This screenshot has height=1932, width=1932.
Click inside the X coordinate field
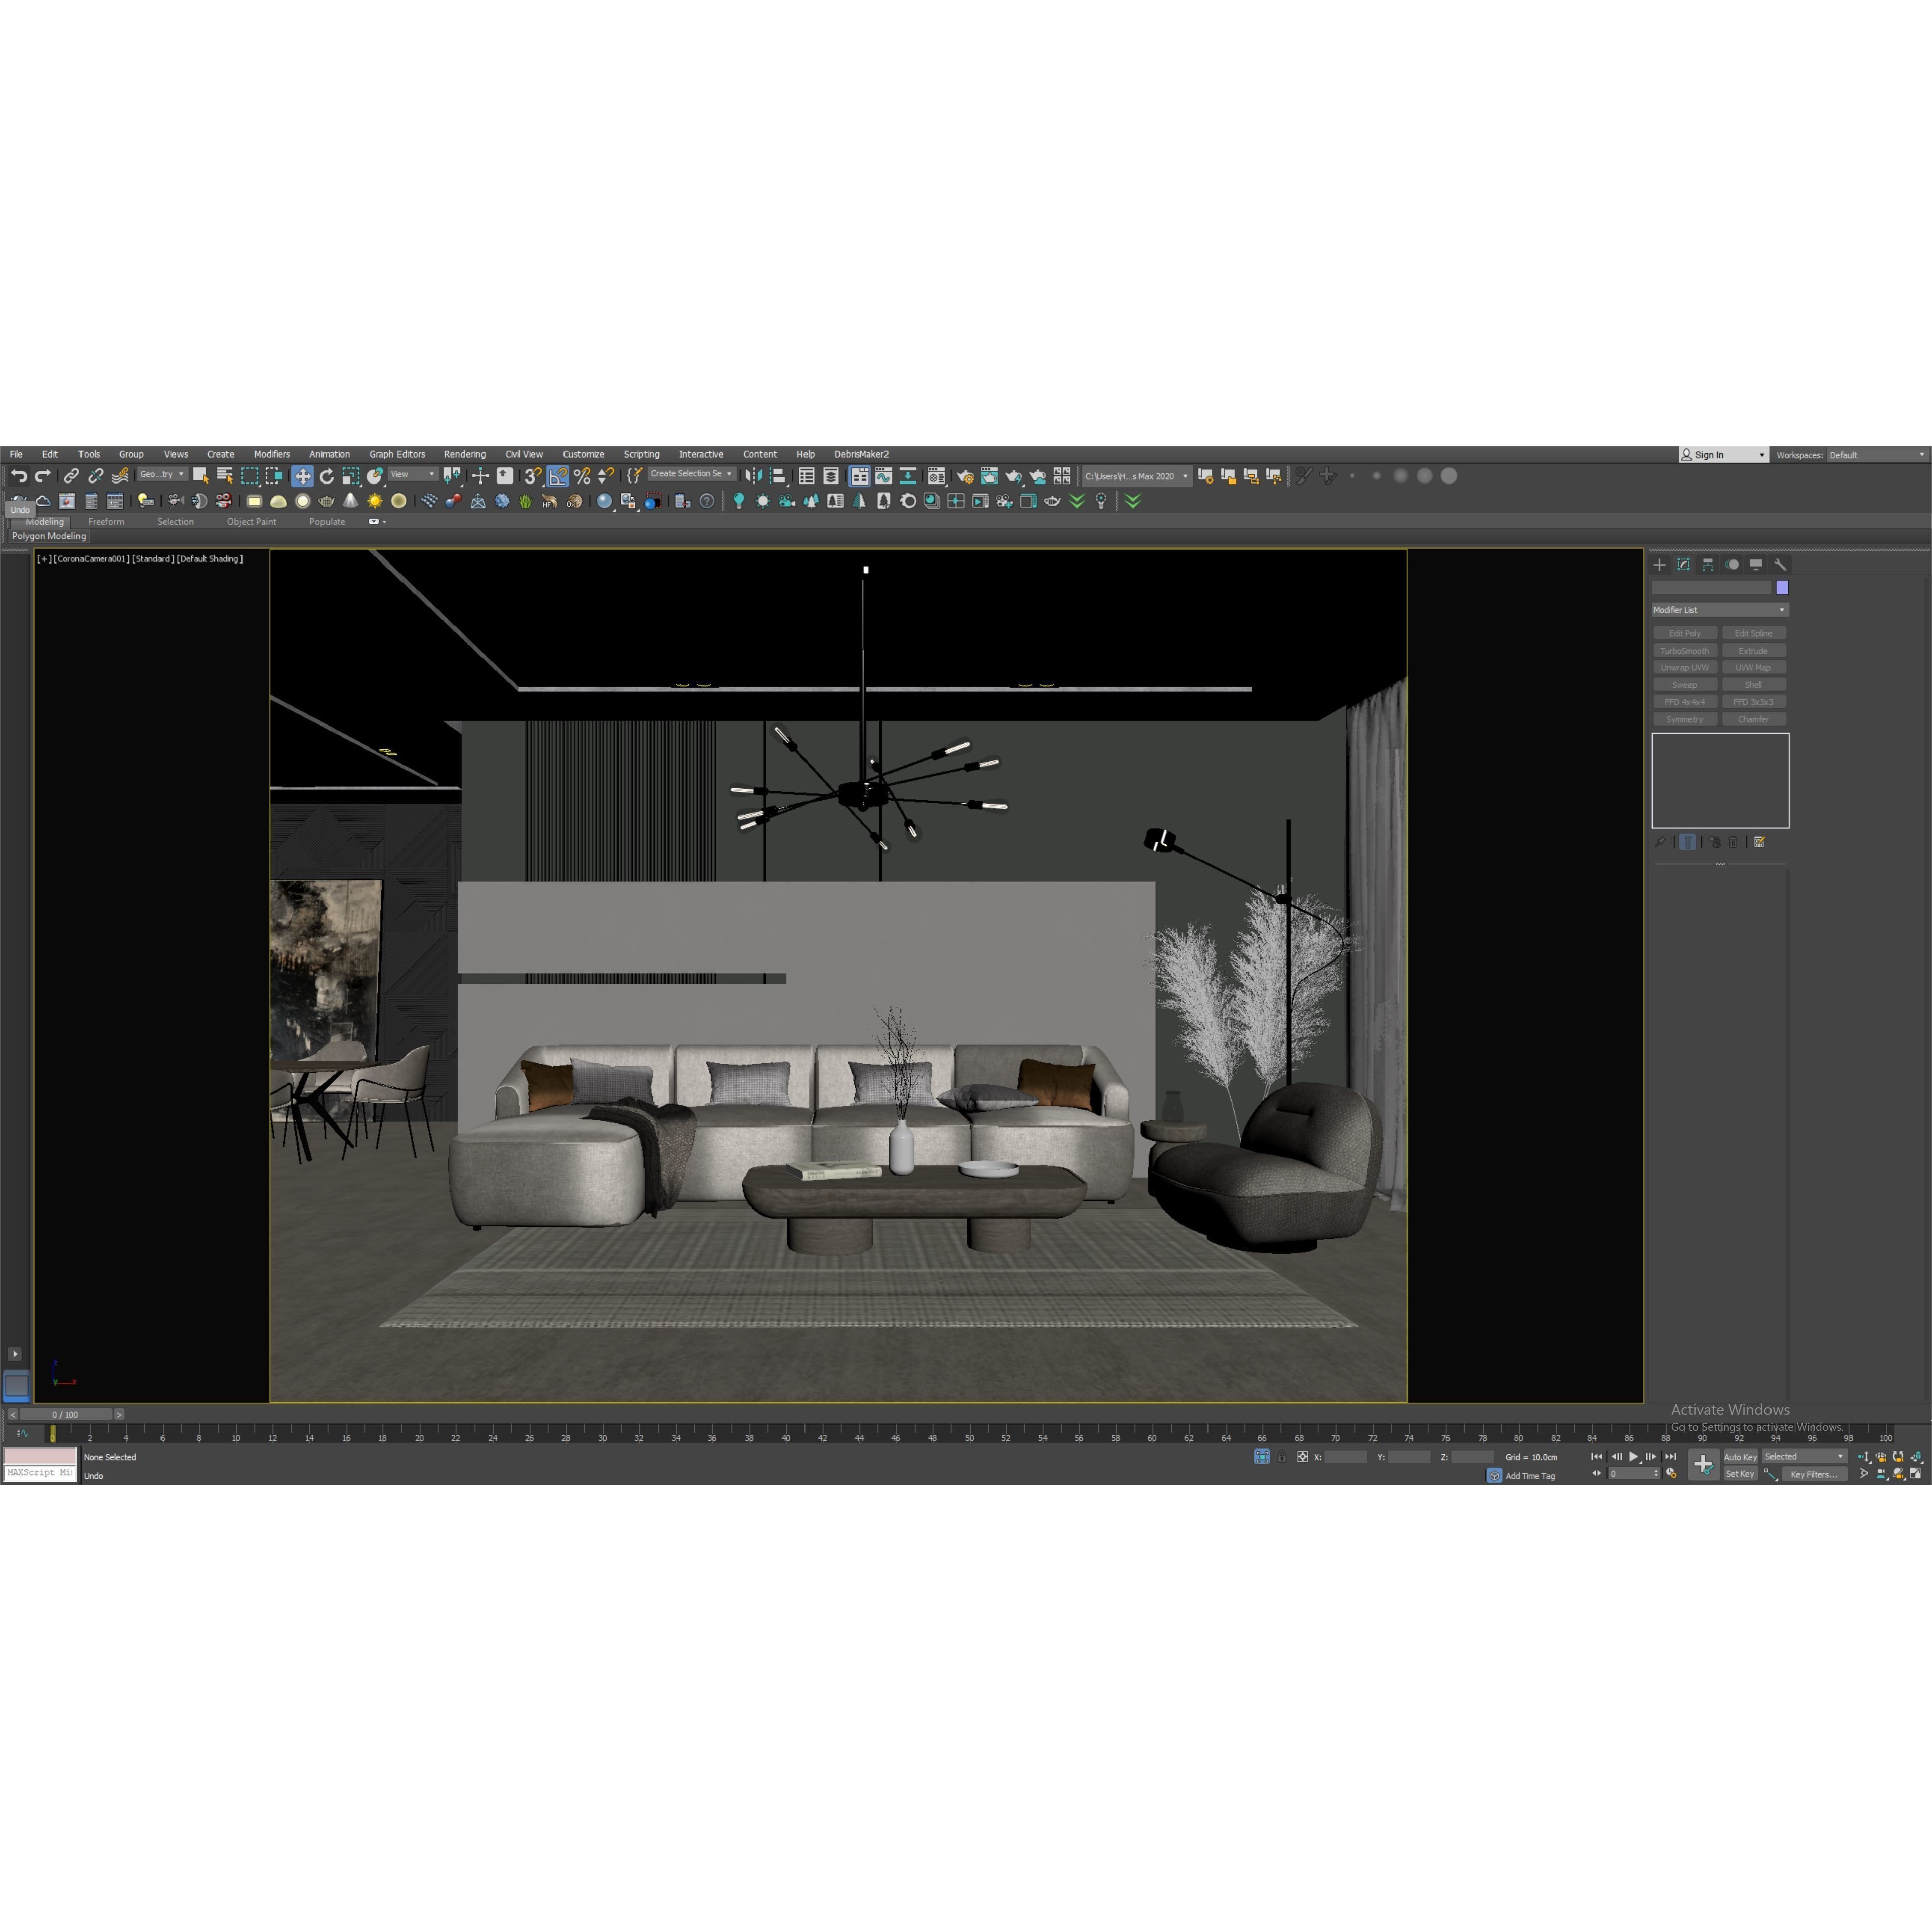pyautogui.click(x=1347, y=1457)
